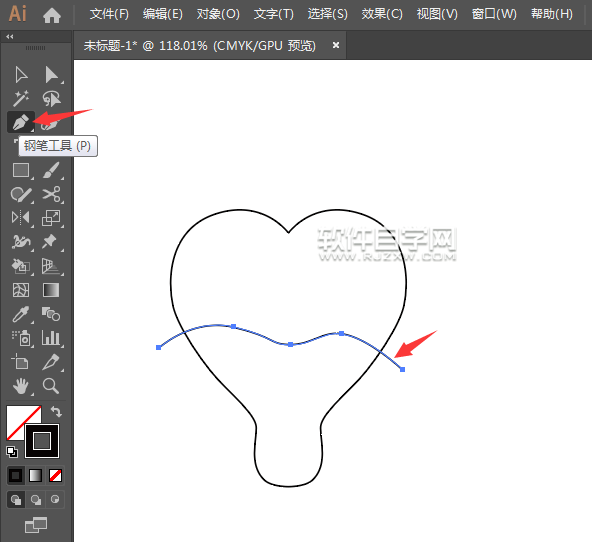Swap fill and stroke colors arrow
This screenshot has width=592, height=542.
coord(56,411)
